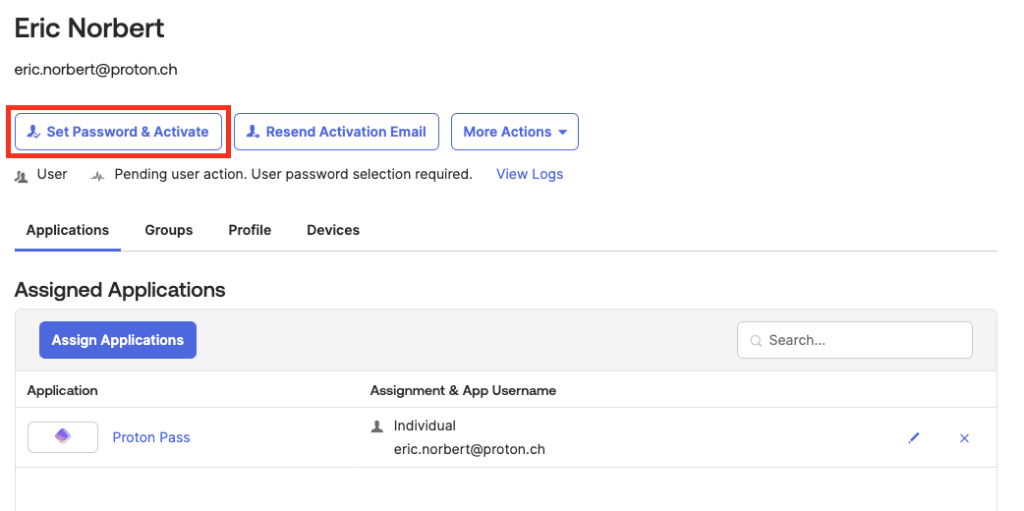
Task: Click the activity pulse icon beside Pending status
Action: [x=98, y=176]
